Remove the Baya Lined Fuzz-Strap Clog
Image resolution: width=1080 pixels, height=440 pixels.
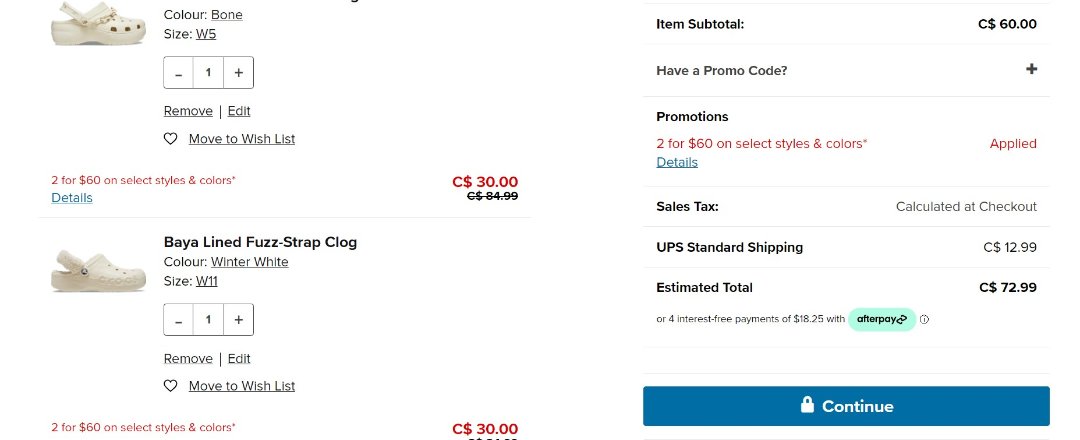pyautogui.click(x=188, y=358)
